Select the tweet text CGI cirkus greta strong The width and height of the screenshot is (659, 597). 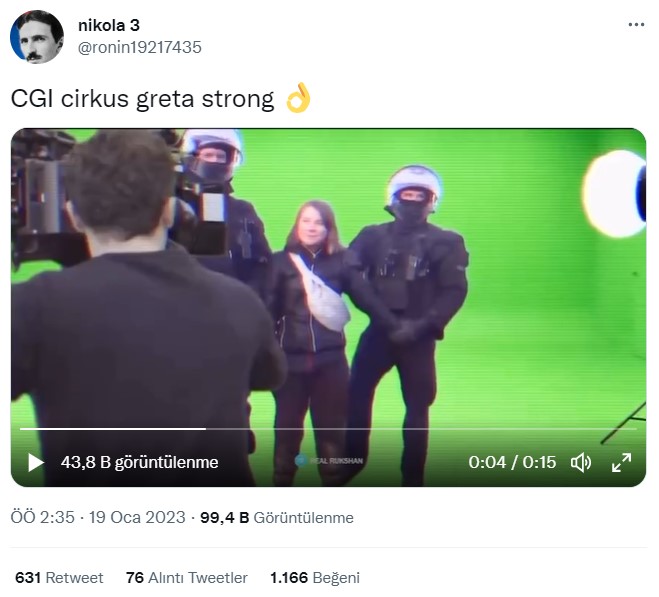pyautogui.click(x=142, y=99)
